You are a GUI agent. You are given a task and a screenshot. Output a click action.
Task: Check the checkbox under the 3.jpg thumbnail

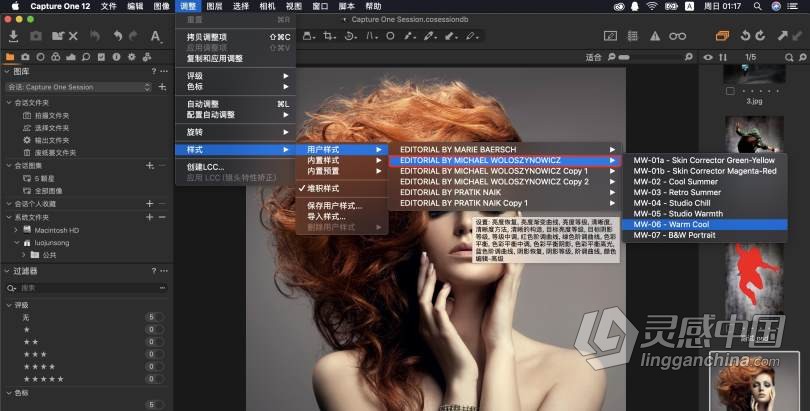pos(729,91)
